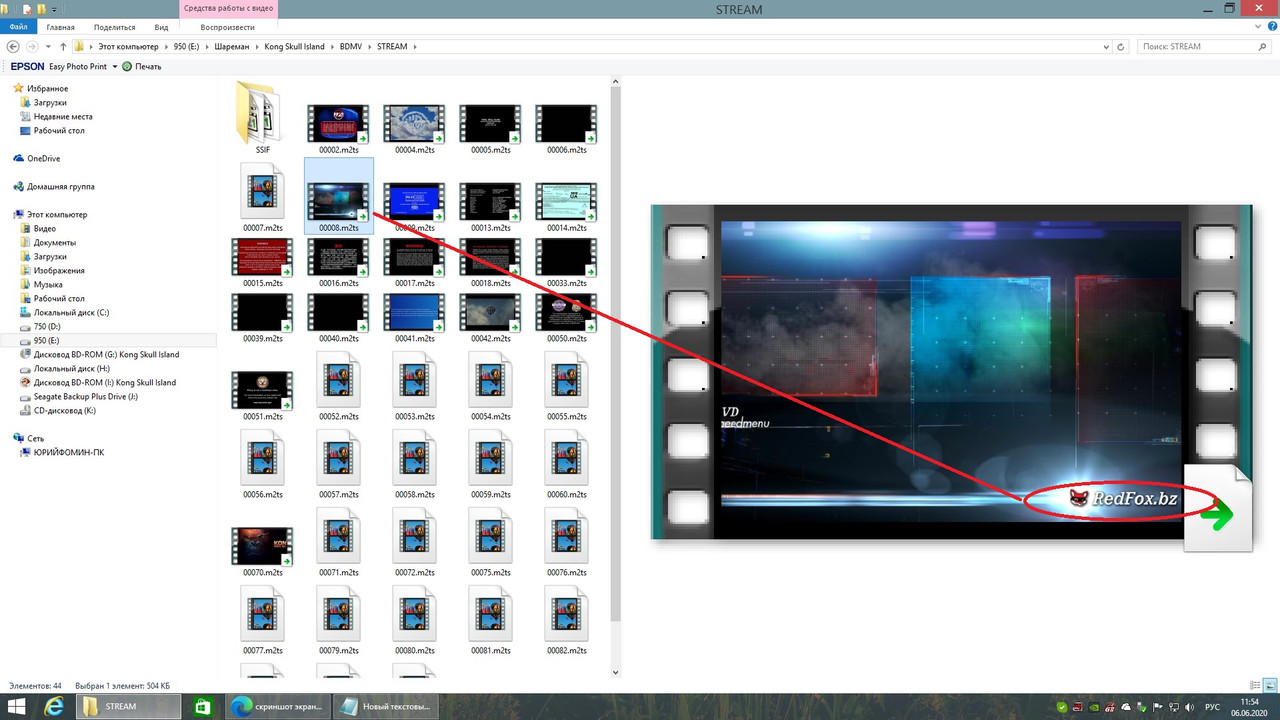The width and height of the screenshot is (1280, 720).
Task: Go up one folder level
Action: [x=63, y=46]
